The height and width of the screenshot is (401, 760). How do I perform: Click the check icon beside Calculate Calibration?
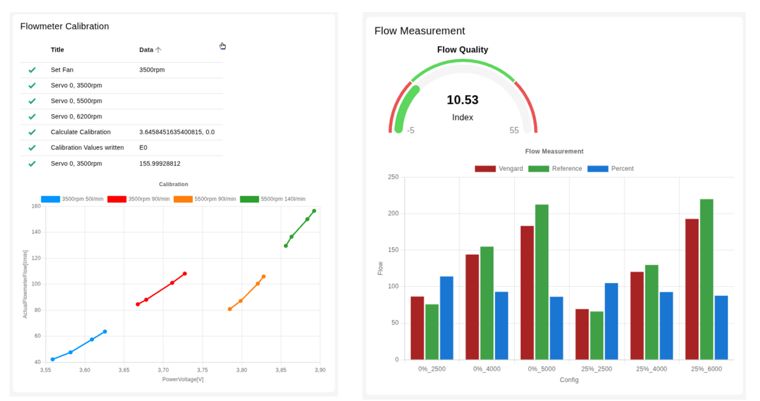(32, 132)
